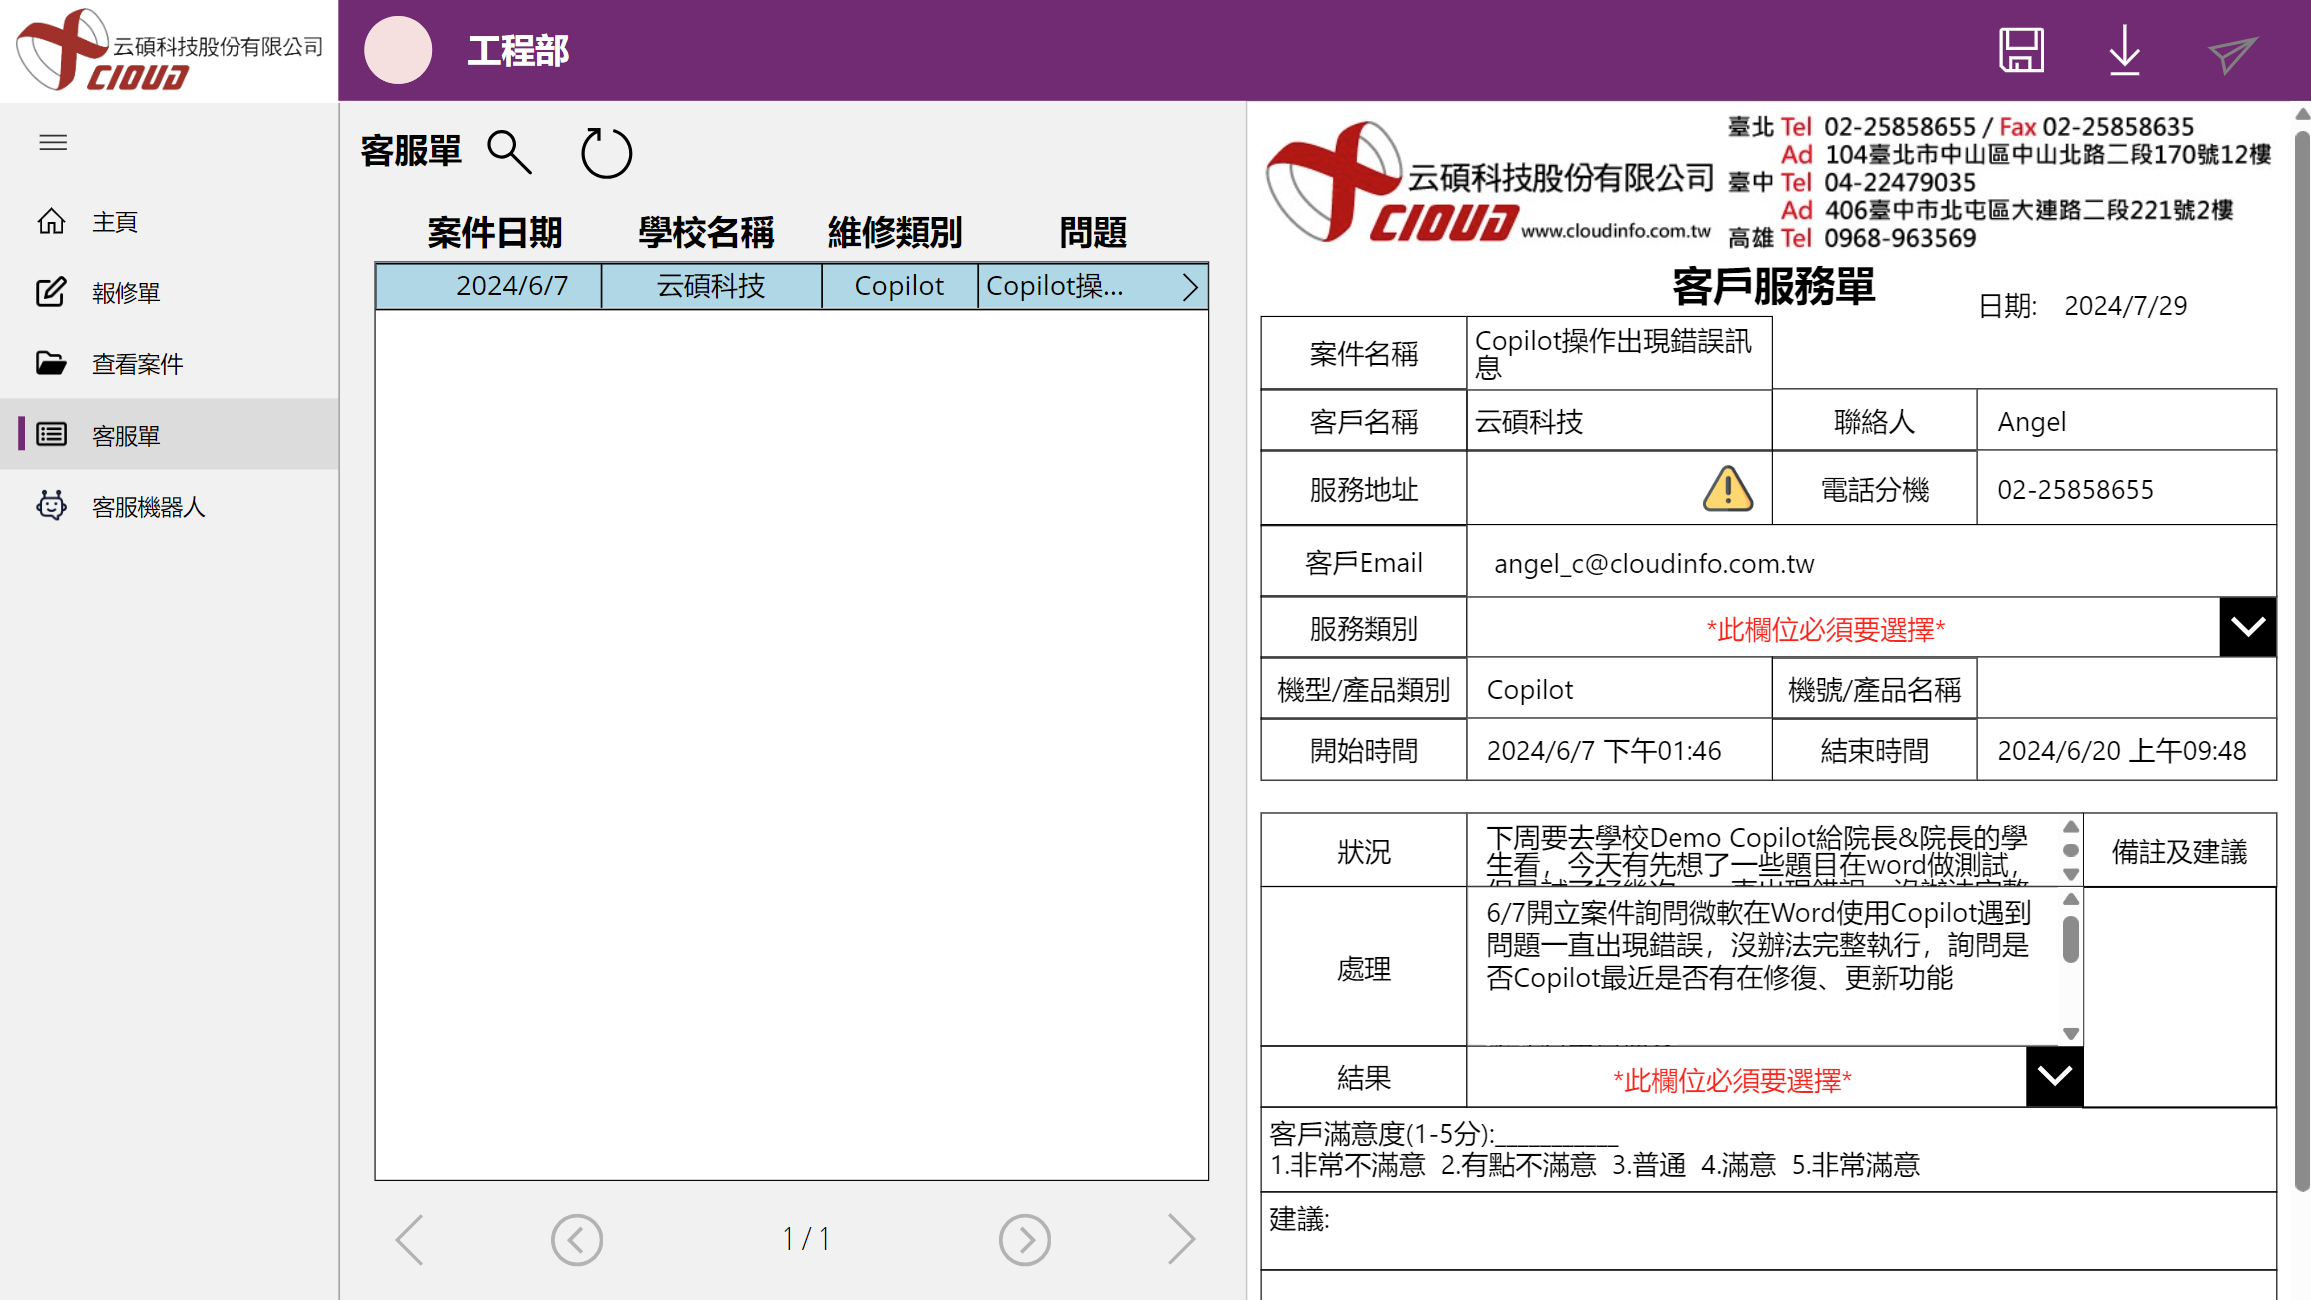Click the send paper plane icon

pyautogui.click(x=2232, y=55)
